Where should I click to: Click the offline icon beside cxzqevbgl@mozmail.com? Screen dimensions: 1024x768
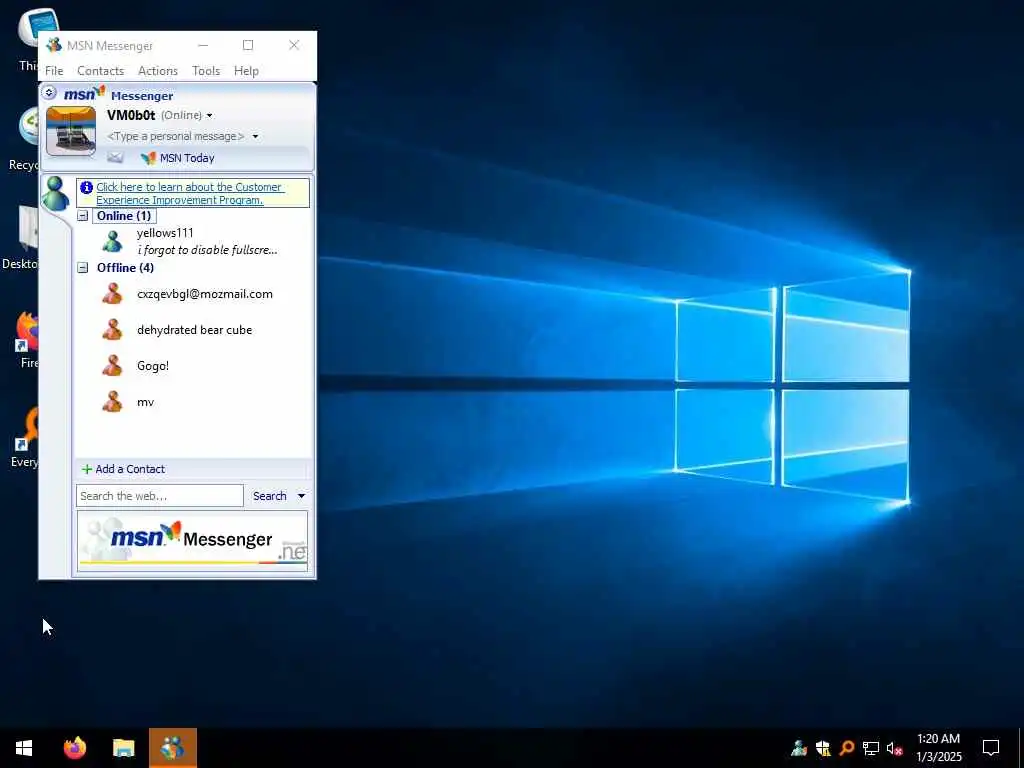point(112,294)
